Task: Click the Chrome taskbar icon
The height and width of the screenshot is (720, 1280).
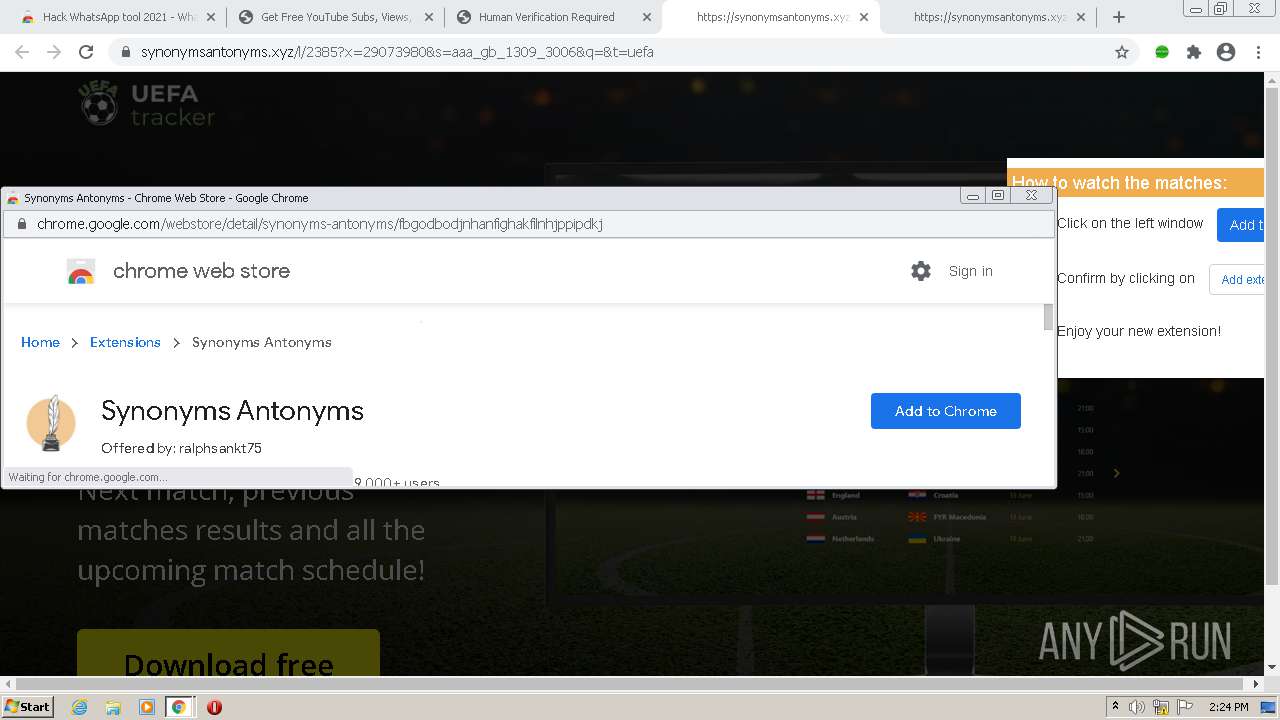Action: pos(178,707)
